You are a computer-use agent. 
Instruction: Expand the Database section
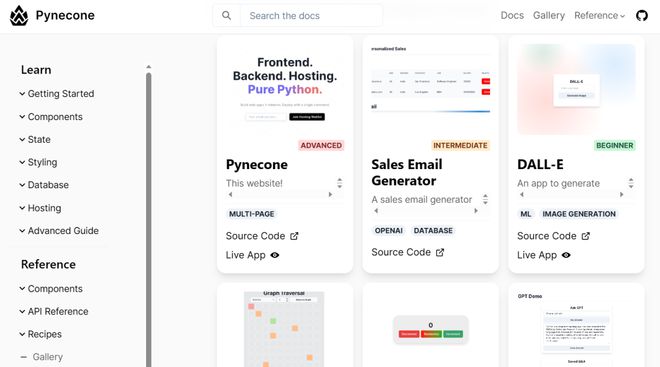44,185
